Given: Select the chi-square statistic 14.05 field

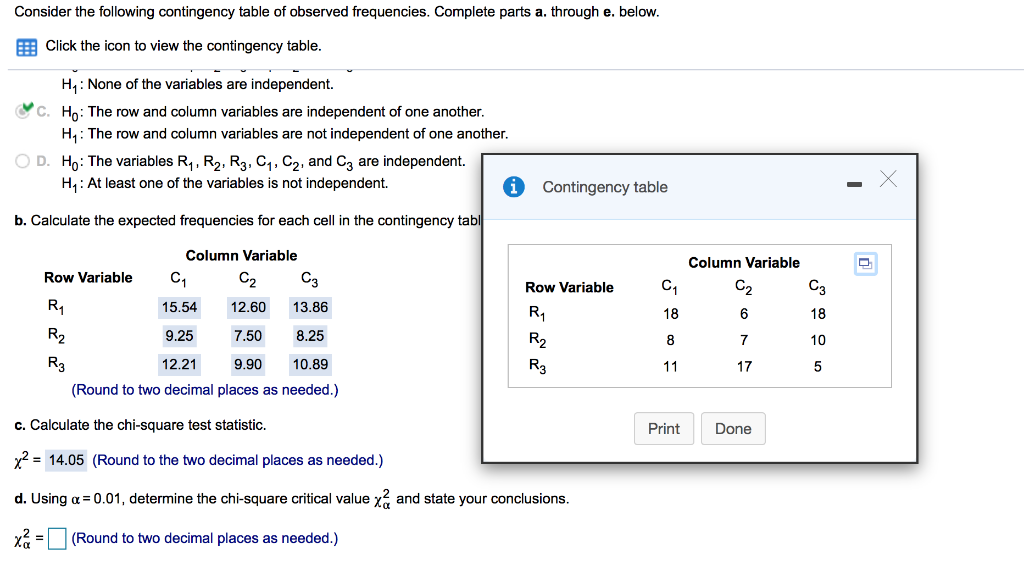Looking at the screenshot, I should (66, 460).
